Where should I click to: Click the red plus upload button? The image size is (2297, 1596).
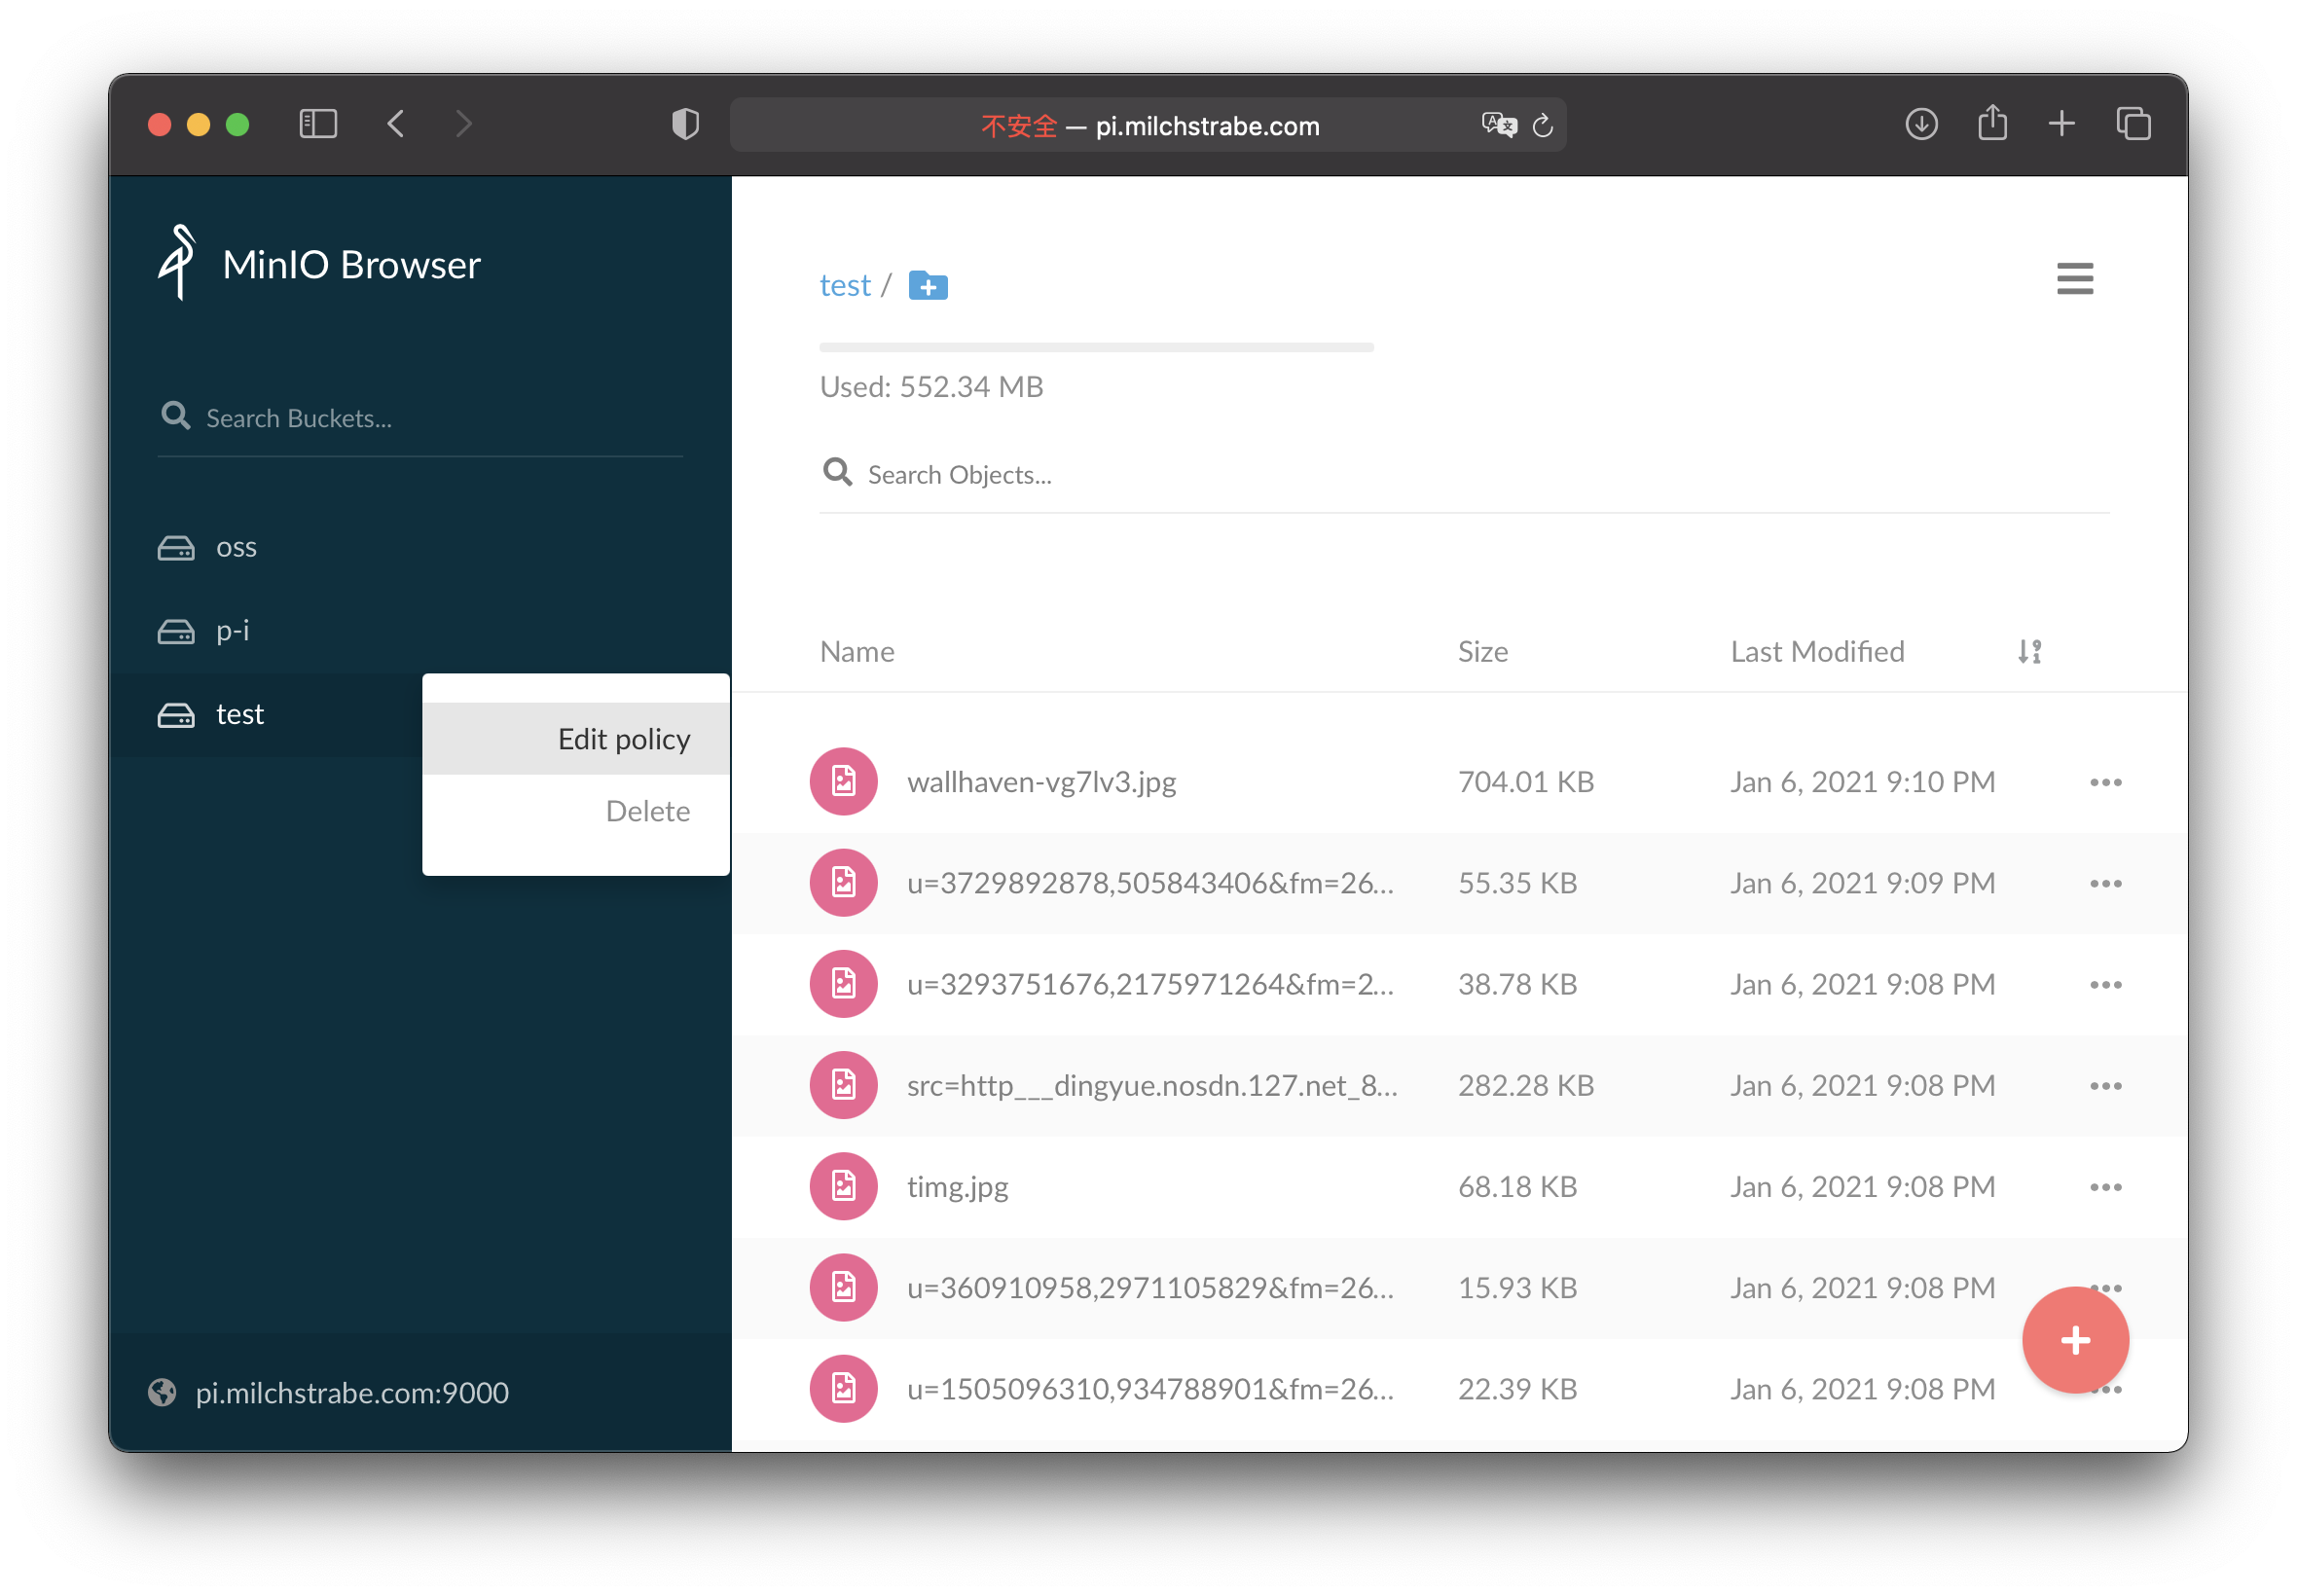point(2074,1339)
